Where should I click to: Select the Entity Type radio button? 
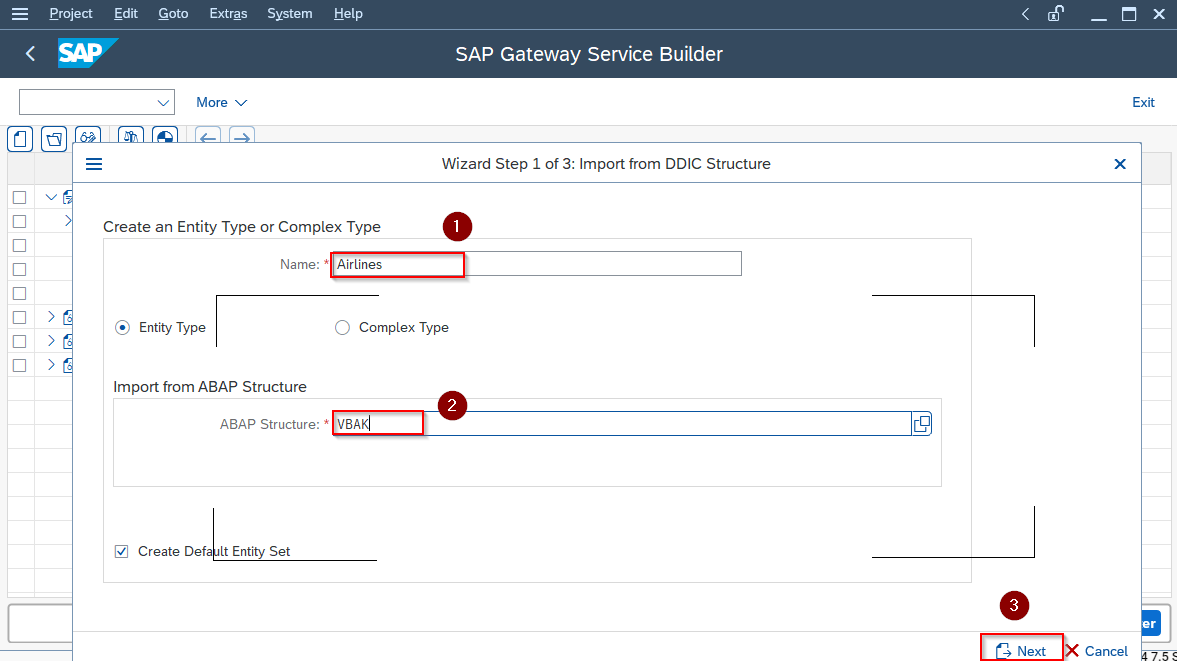point(123,328)
